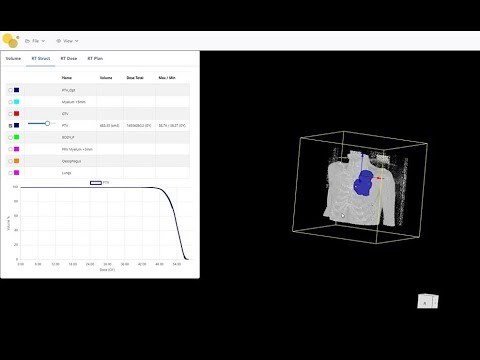Click the blue PTV volume in 3D view

(364, 183)
